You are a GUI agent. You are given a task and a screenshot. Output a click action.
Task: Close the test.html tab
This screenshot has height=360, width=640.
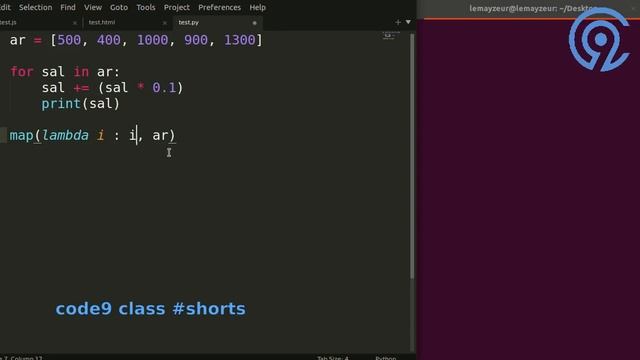[x=164, y=23]
